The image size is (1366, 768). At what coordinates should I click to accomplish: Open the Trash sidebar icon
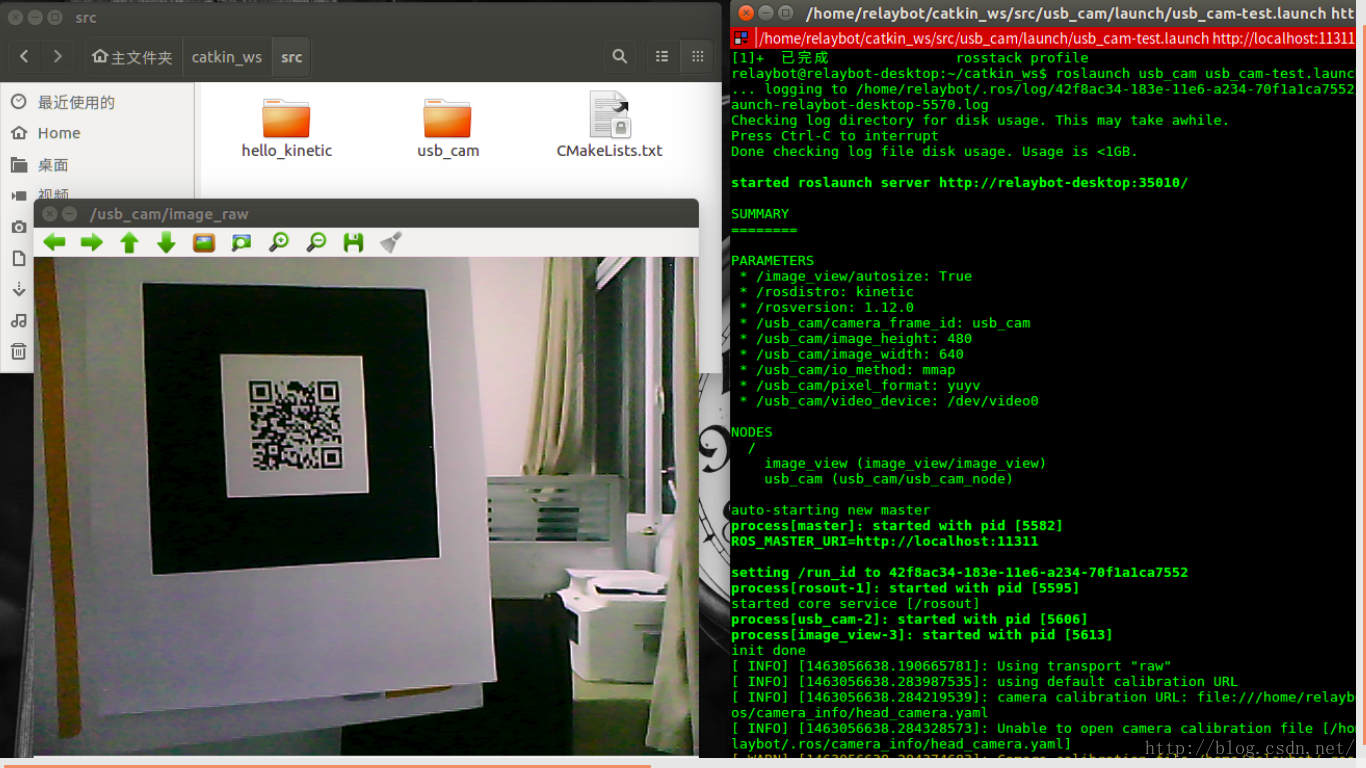(x=18, y=351)
